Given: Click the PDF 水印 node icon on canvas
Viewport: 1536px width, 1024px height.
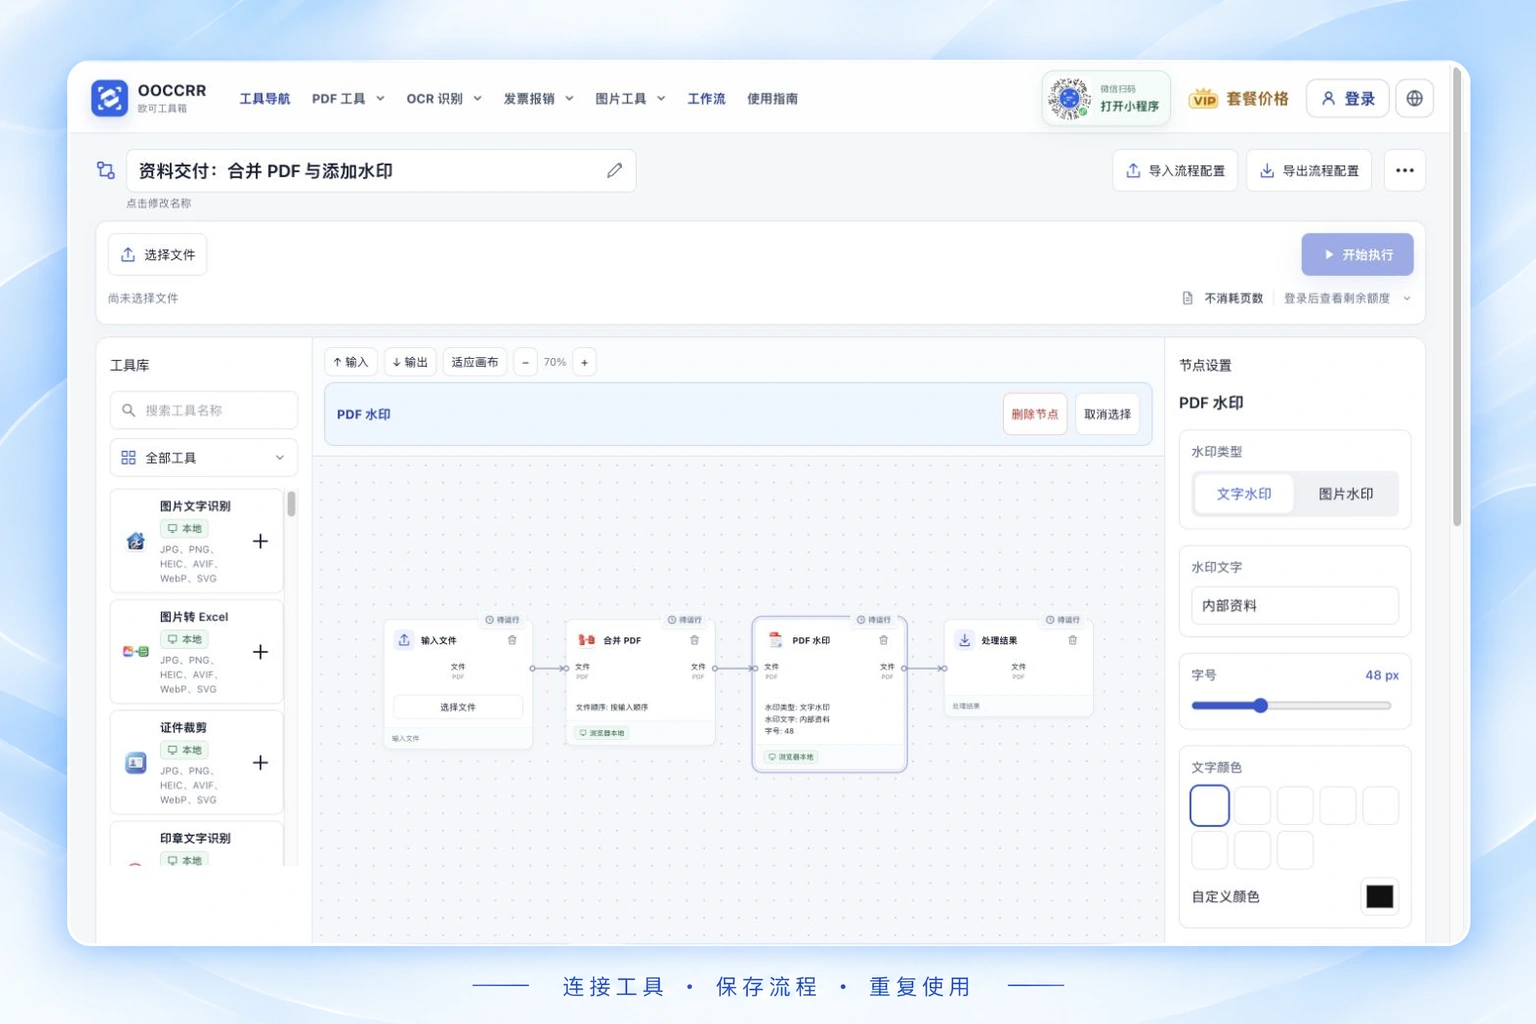Looking at the screenshot, I should (x=775, y=640).
